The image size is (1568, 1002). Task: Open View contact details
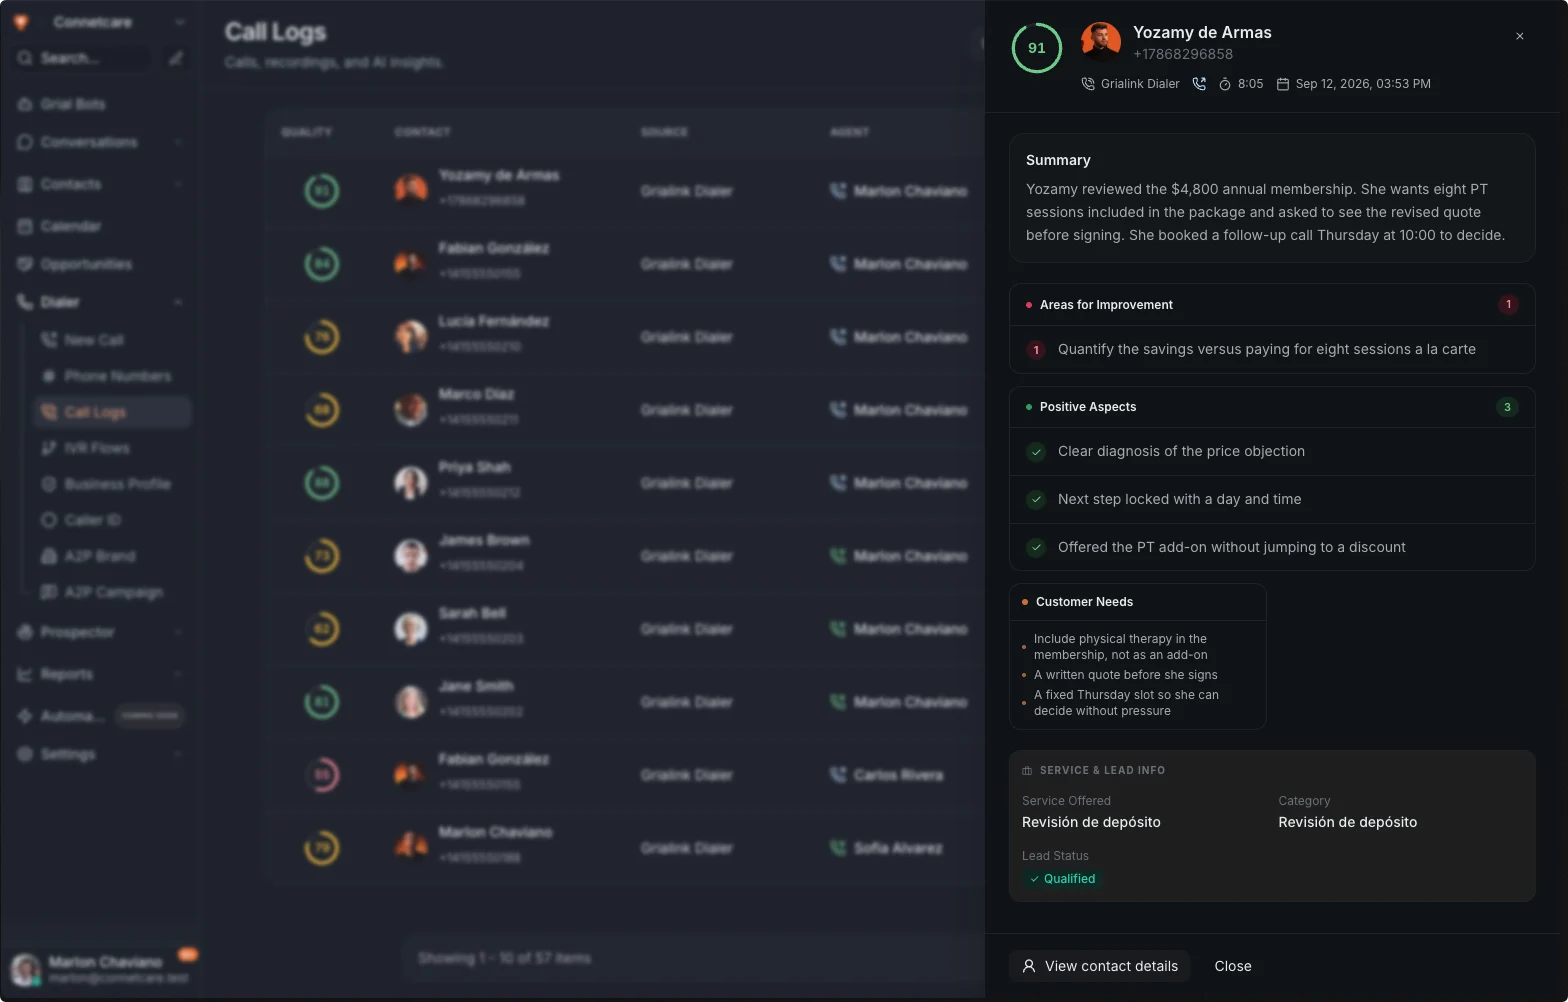tap(1099, 966)
